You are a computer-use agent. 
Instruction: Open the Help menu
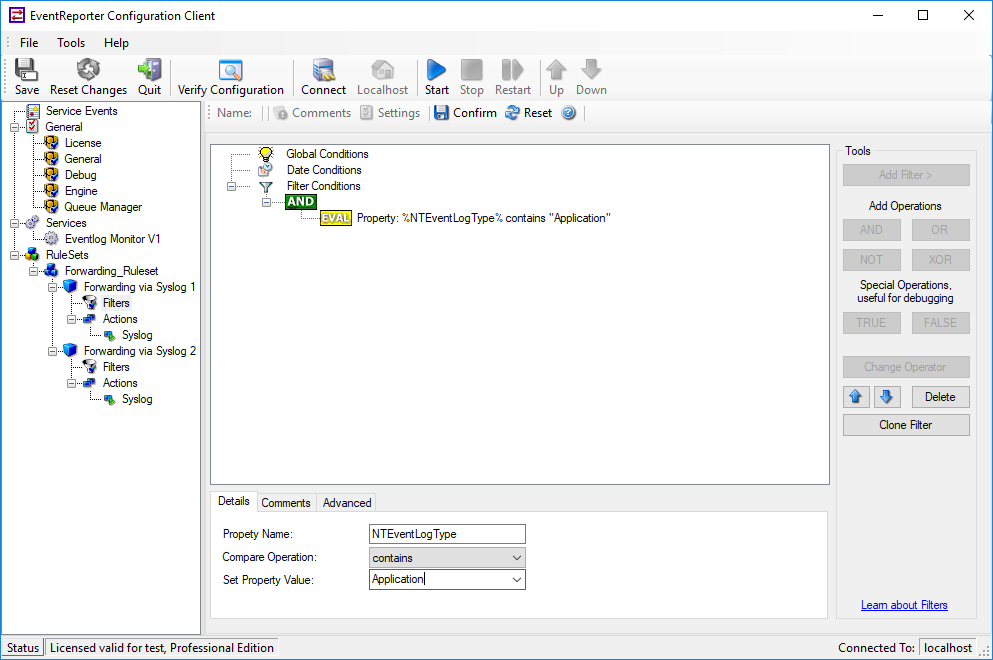117,42
